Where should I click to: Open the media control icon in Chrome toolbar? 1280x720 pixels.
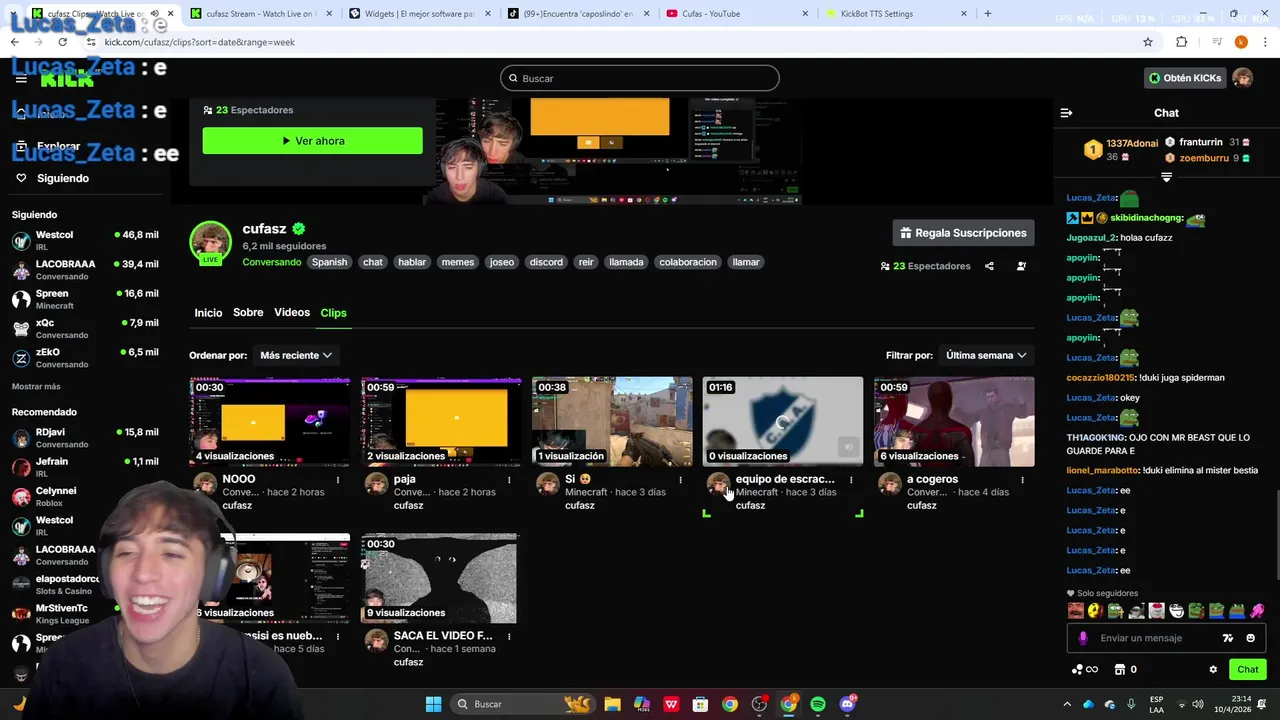(x=1216, y=42)
